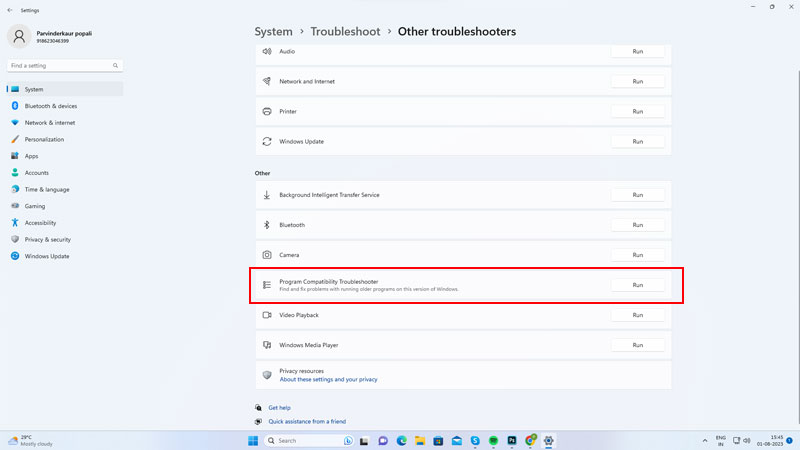Open the Get help link
This screenshot has width=800, height=450.
click(x=279, y=408)
